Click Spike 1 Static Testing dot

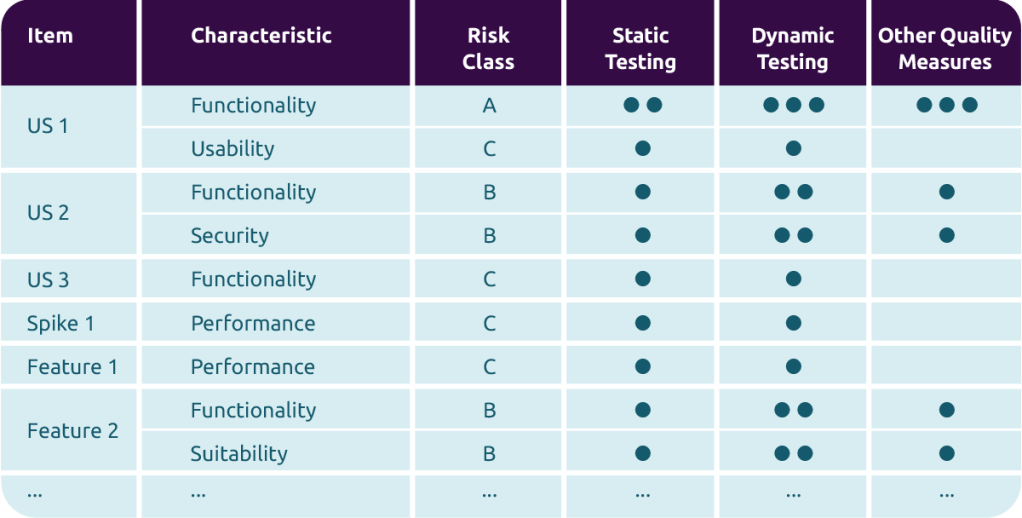pos(642,323)
